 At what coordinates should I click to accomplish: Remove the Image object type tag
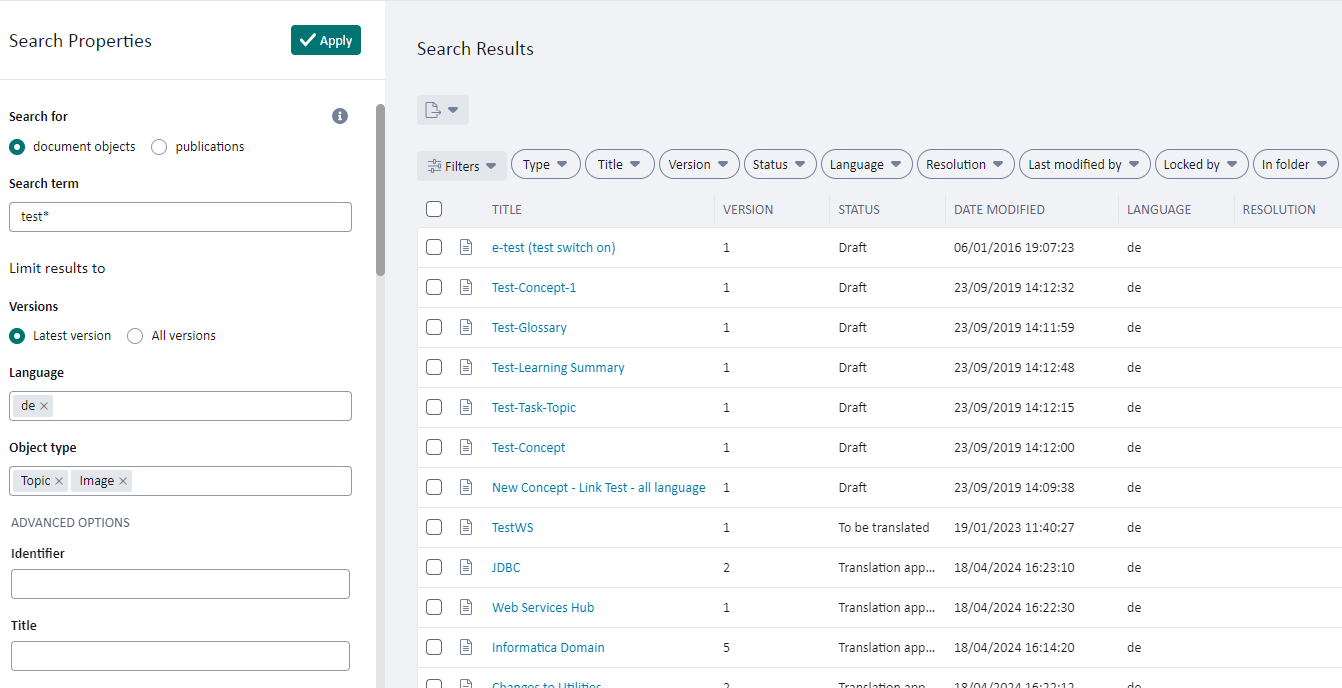click(123, 481)
